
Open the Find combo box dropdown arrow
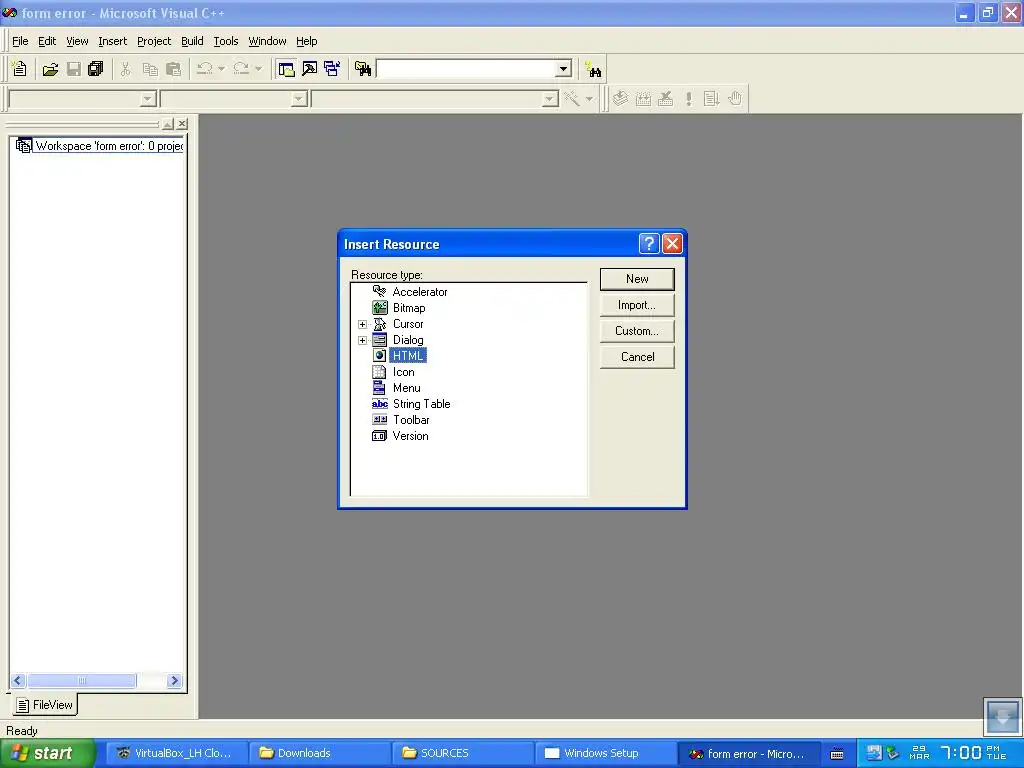[x=564, y=69]
